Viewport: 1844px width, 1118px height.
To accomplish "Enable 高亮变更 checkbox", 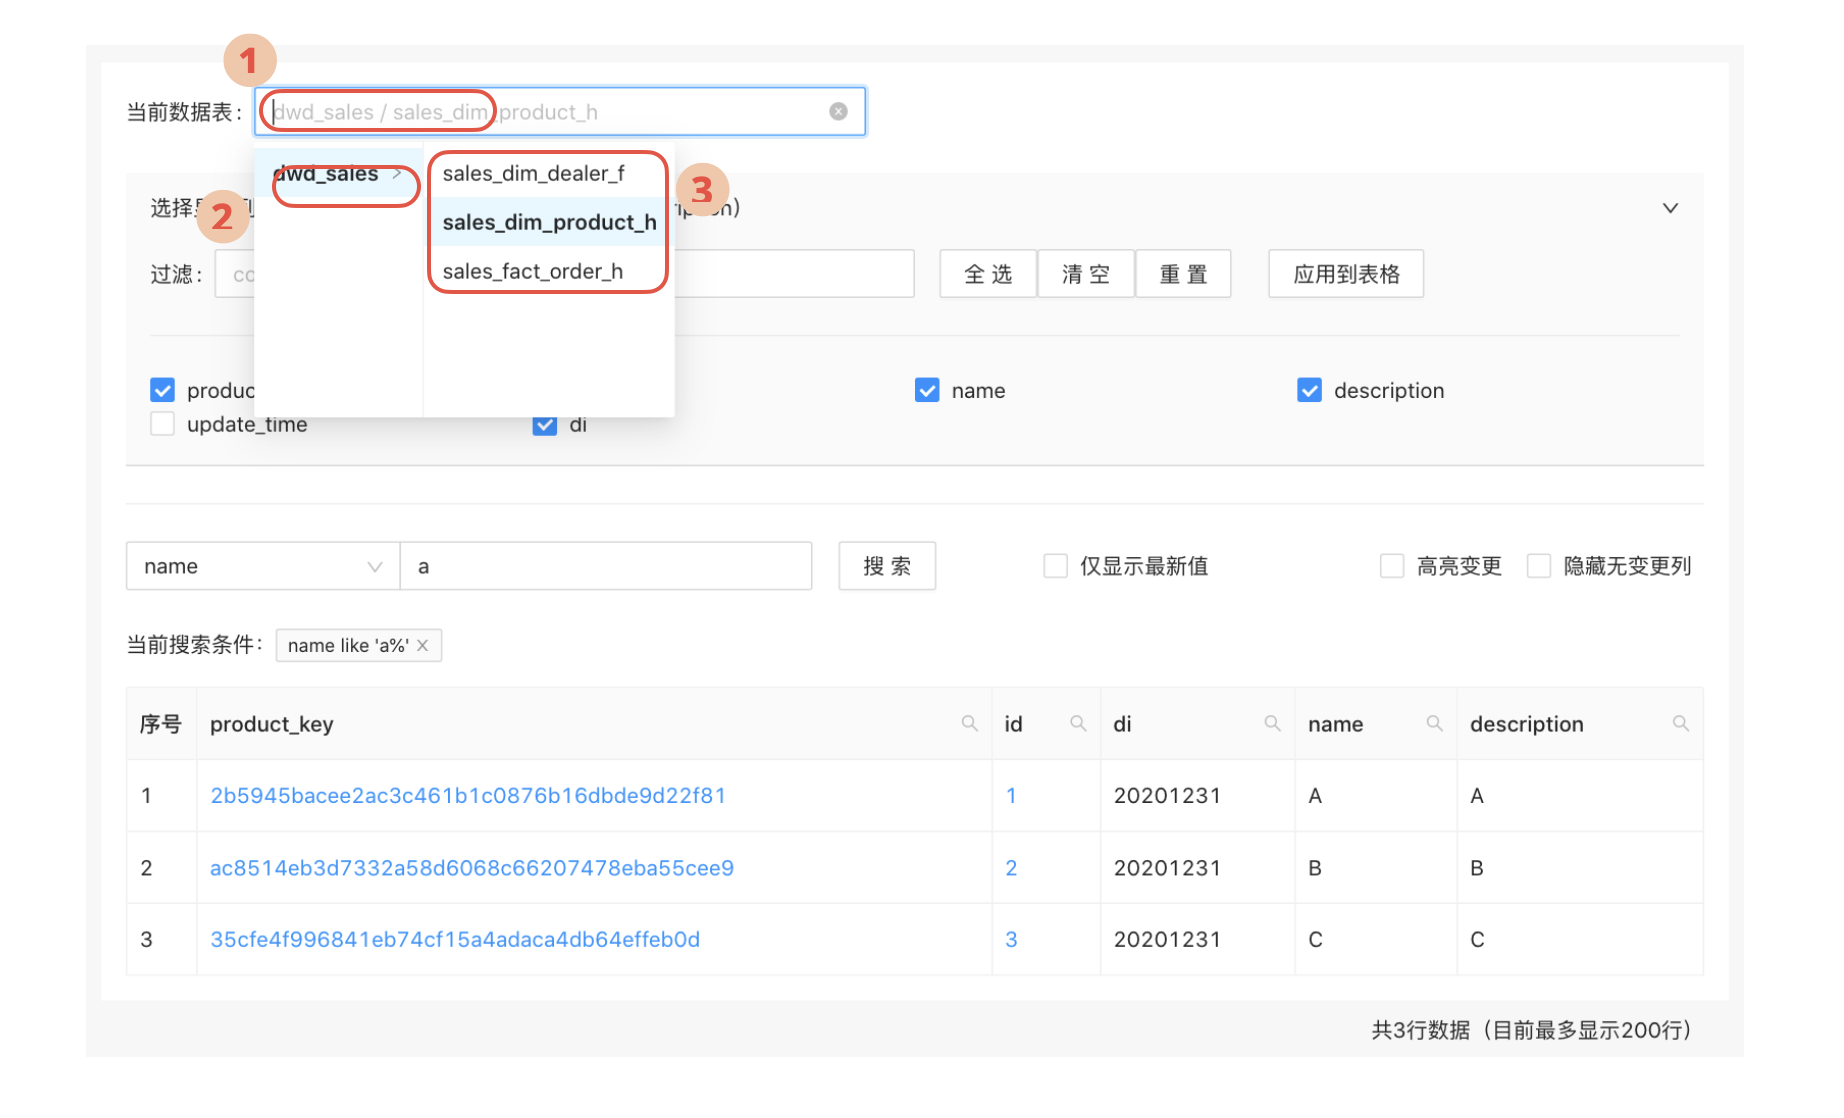I will 1392,565.
